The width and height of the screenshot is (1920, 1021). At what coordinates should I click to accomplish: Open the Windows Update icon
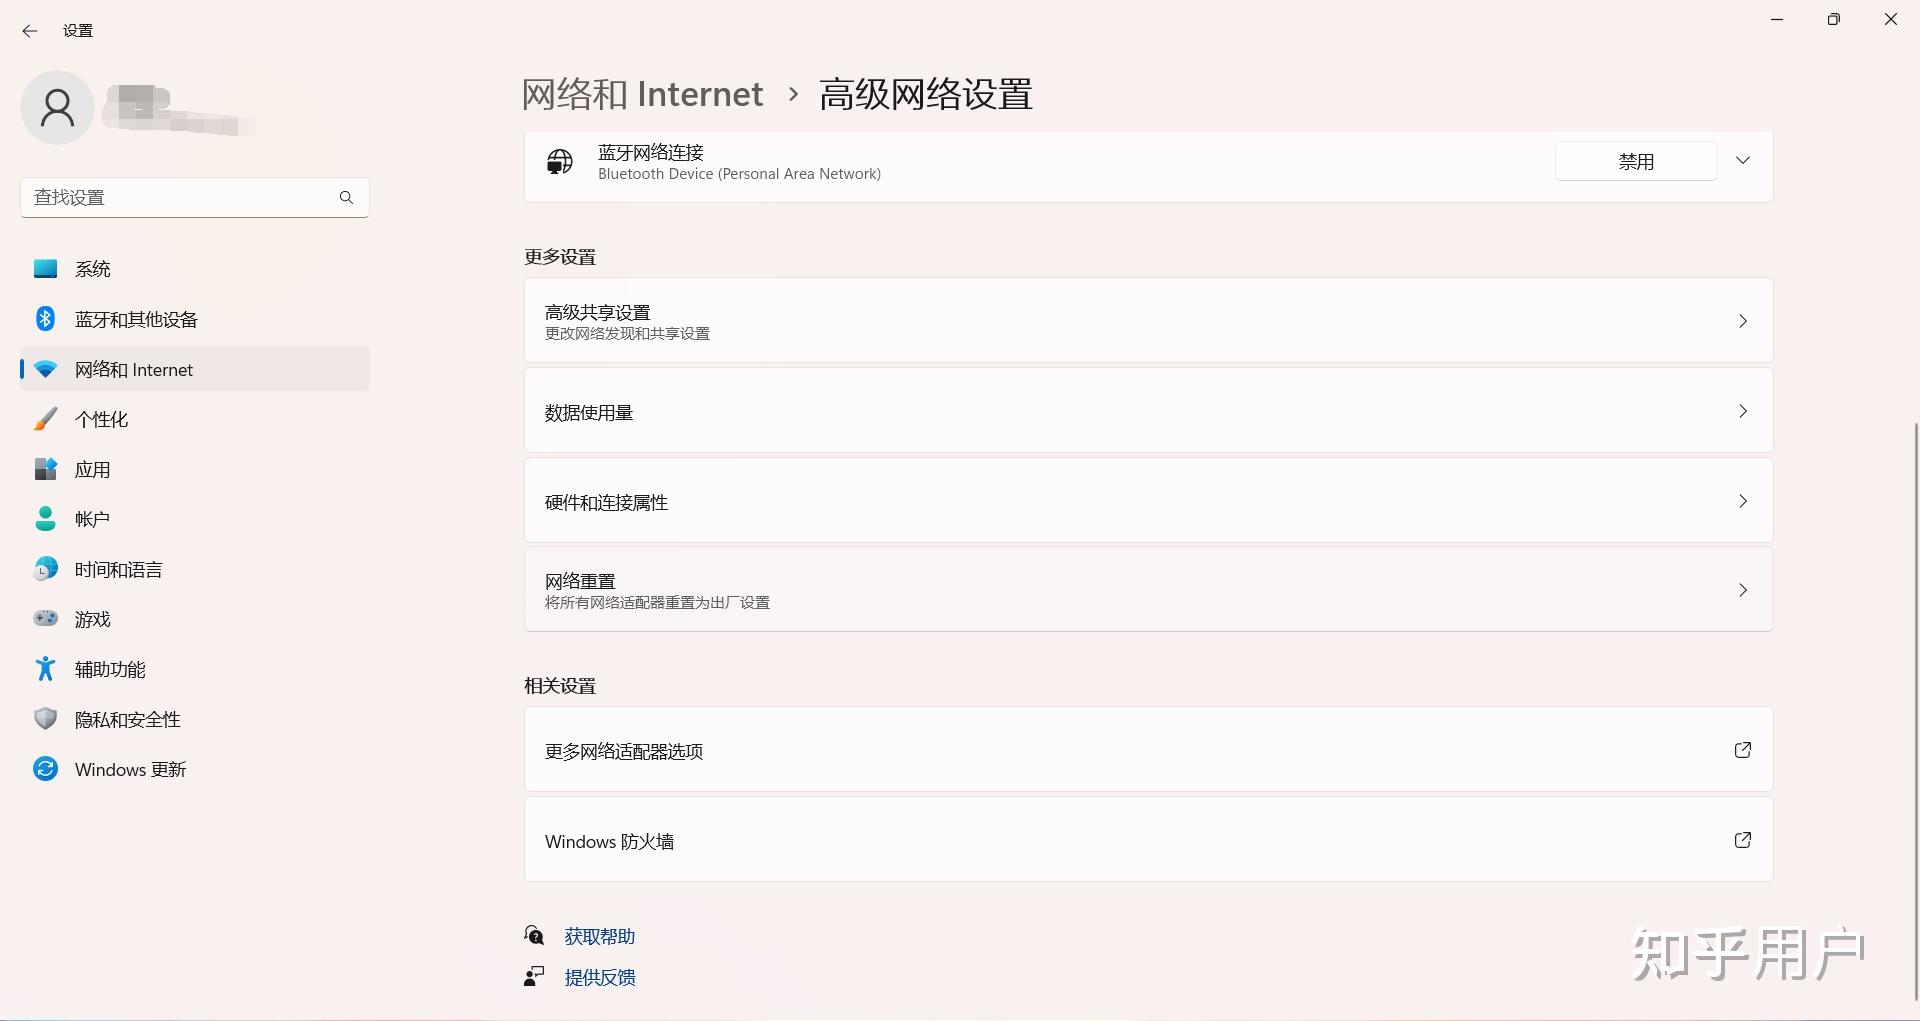coord(45,769)
